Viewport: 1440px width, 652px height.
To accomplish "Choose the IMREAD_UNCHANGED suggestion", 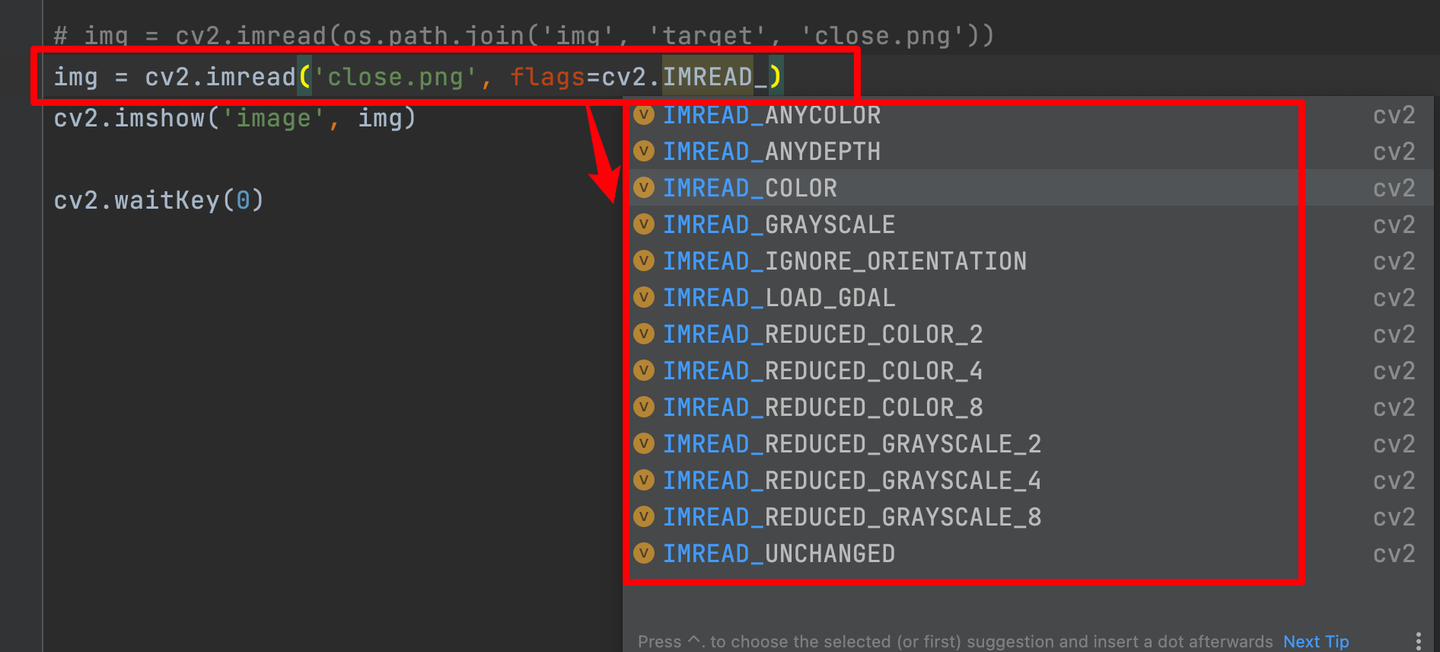I will pos(779,554).
